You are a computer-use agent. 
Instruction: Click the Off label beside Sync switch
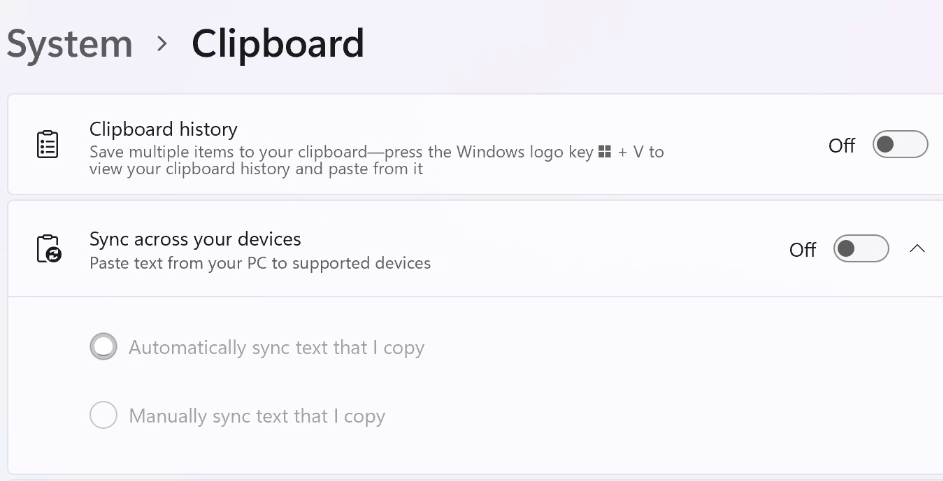pos(802,250)
